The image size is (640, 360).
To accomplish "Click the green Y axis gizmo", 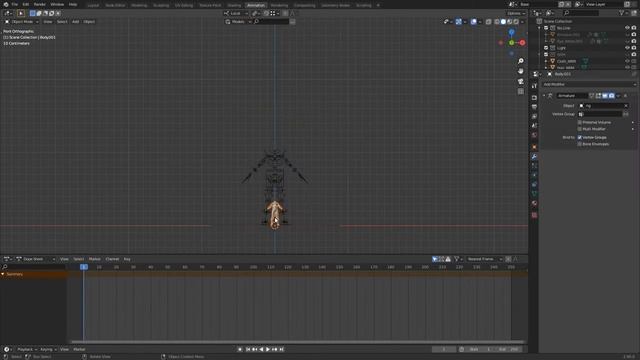I will coord(511,42).
